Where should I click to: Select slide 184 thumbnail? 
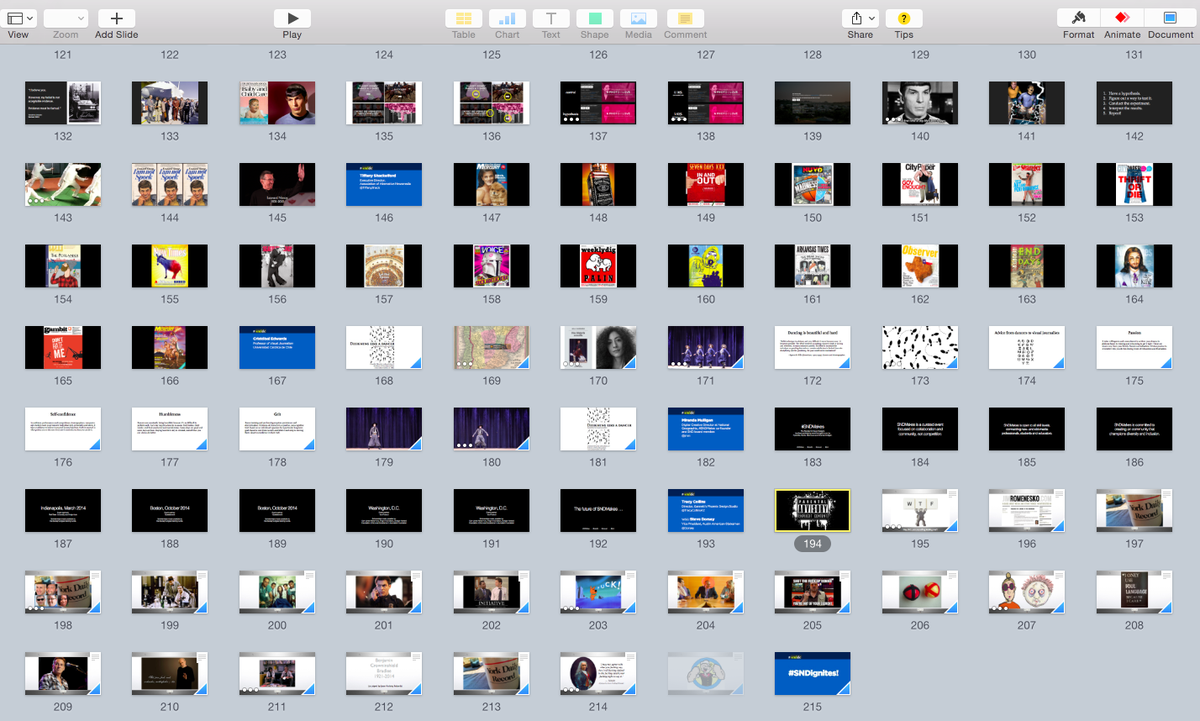(920, 429)
